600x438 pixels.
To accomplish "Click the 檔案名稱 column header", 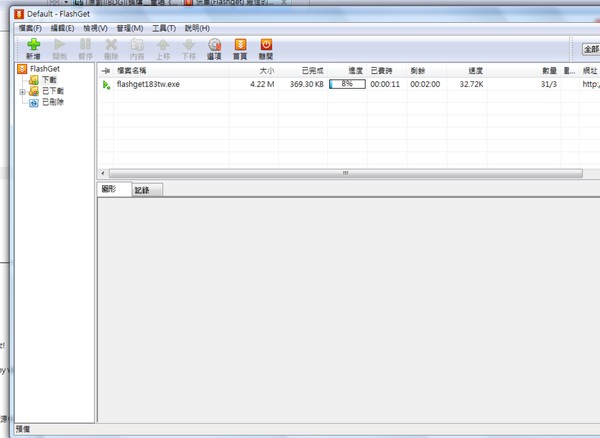I will pos(171,71).
